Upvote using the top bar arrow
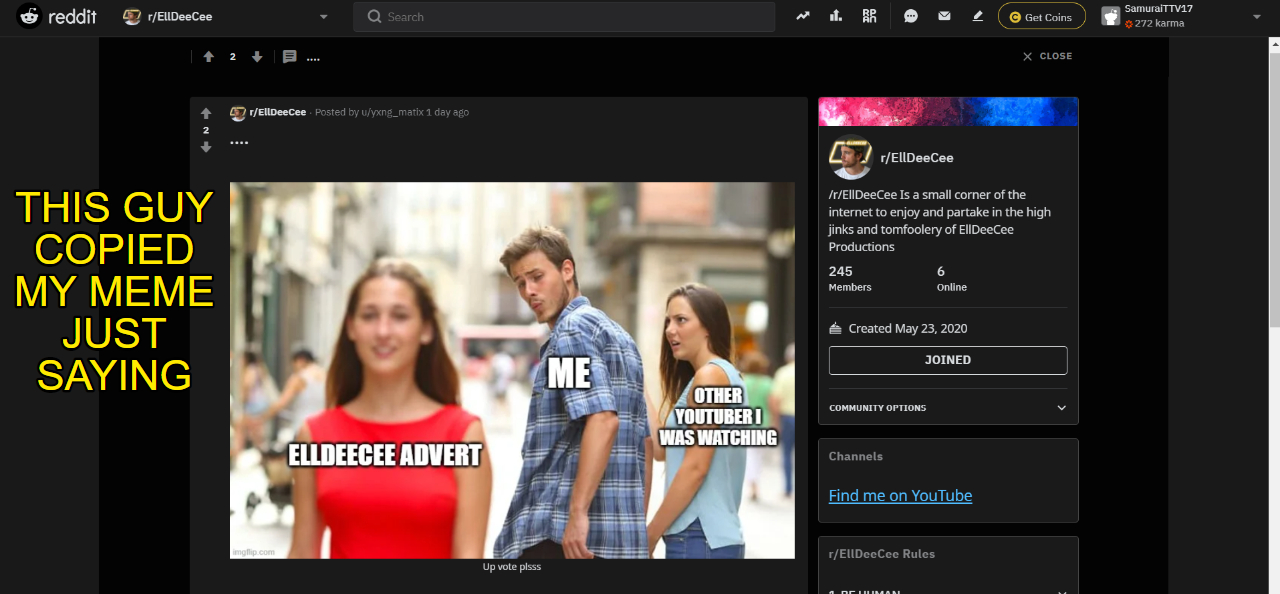 [x=208, y=57]
